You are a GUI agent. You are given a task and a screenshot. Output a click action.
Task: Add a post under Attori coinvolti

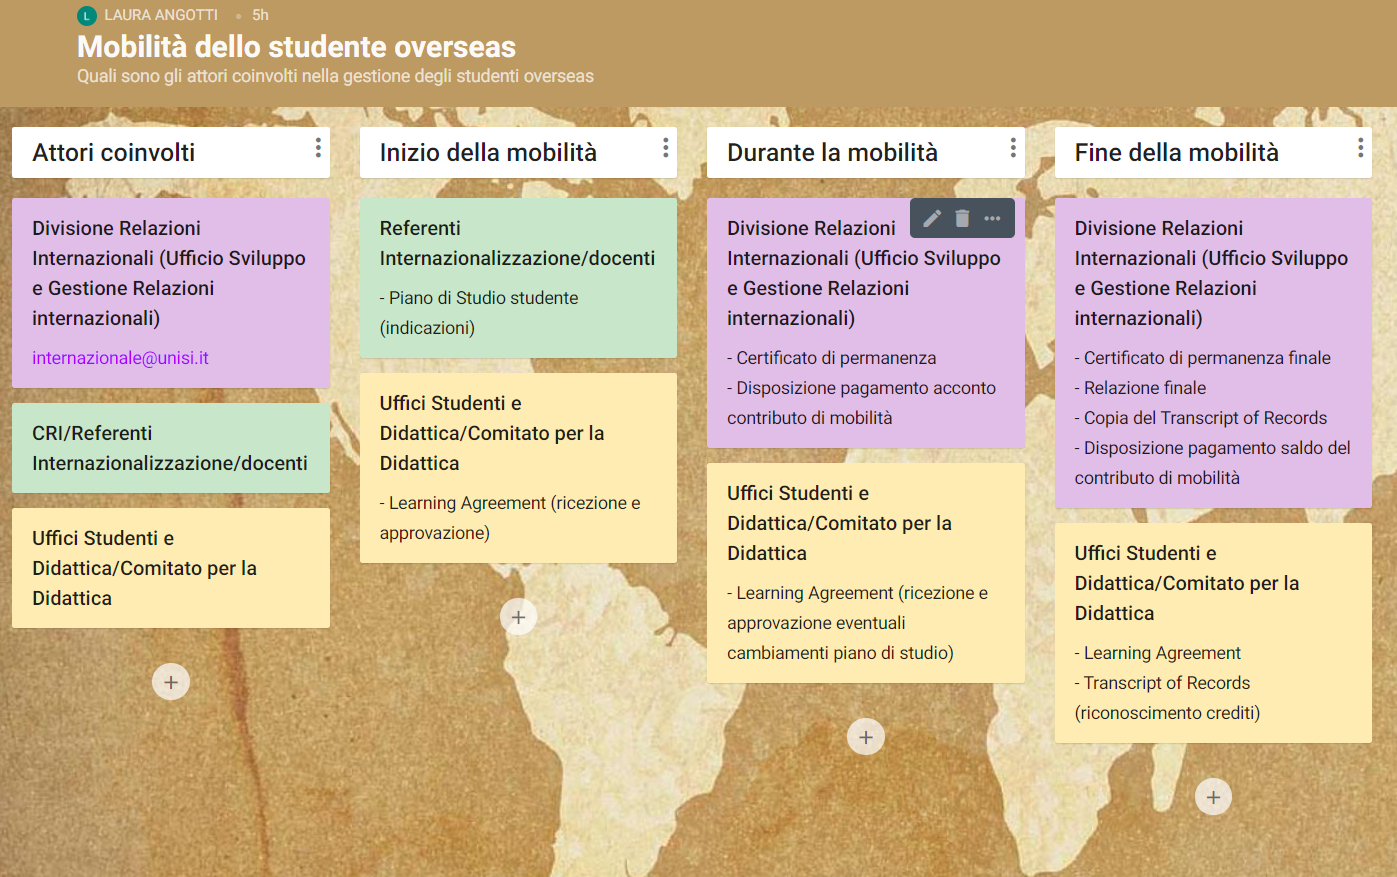(x=171, y=682)
